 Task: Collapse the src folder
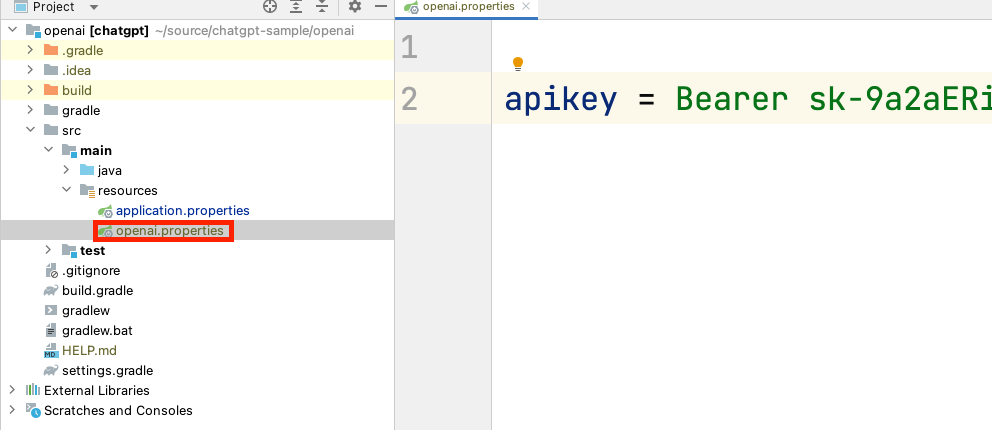30,130
